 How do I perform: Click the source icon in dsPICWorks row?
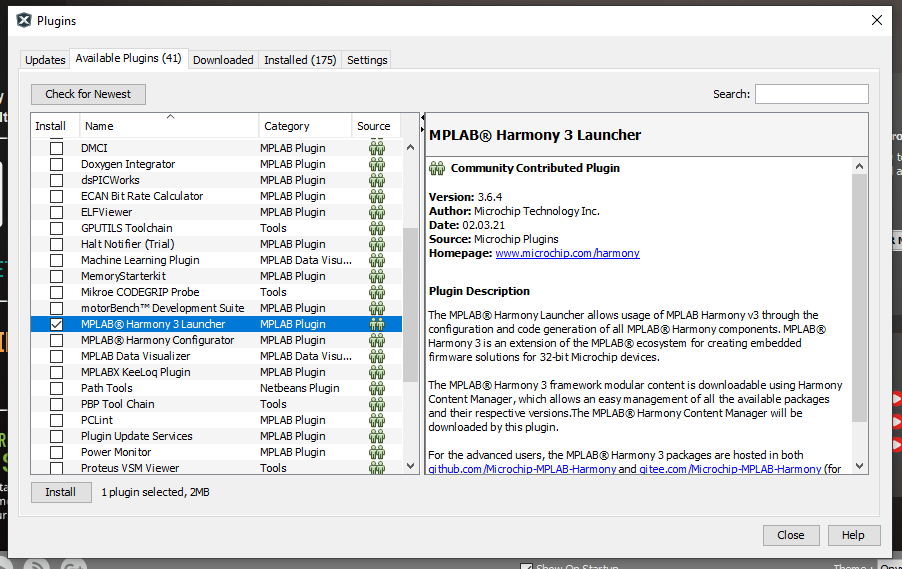(377, 180)
